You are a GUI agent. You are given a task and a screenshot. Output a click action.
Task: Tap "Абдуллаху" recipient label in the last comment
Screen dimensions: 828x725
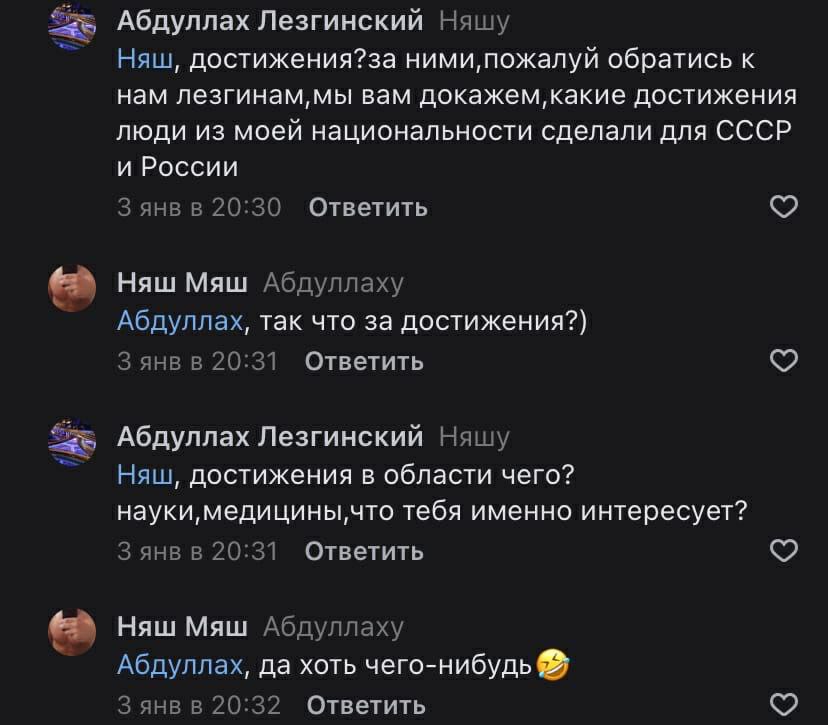pos(333,627)
